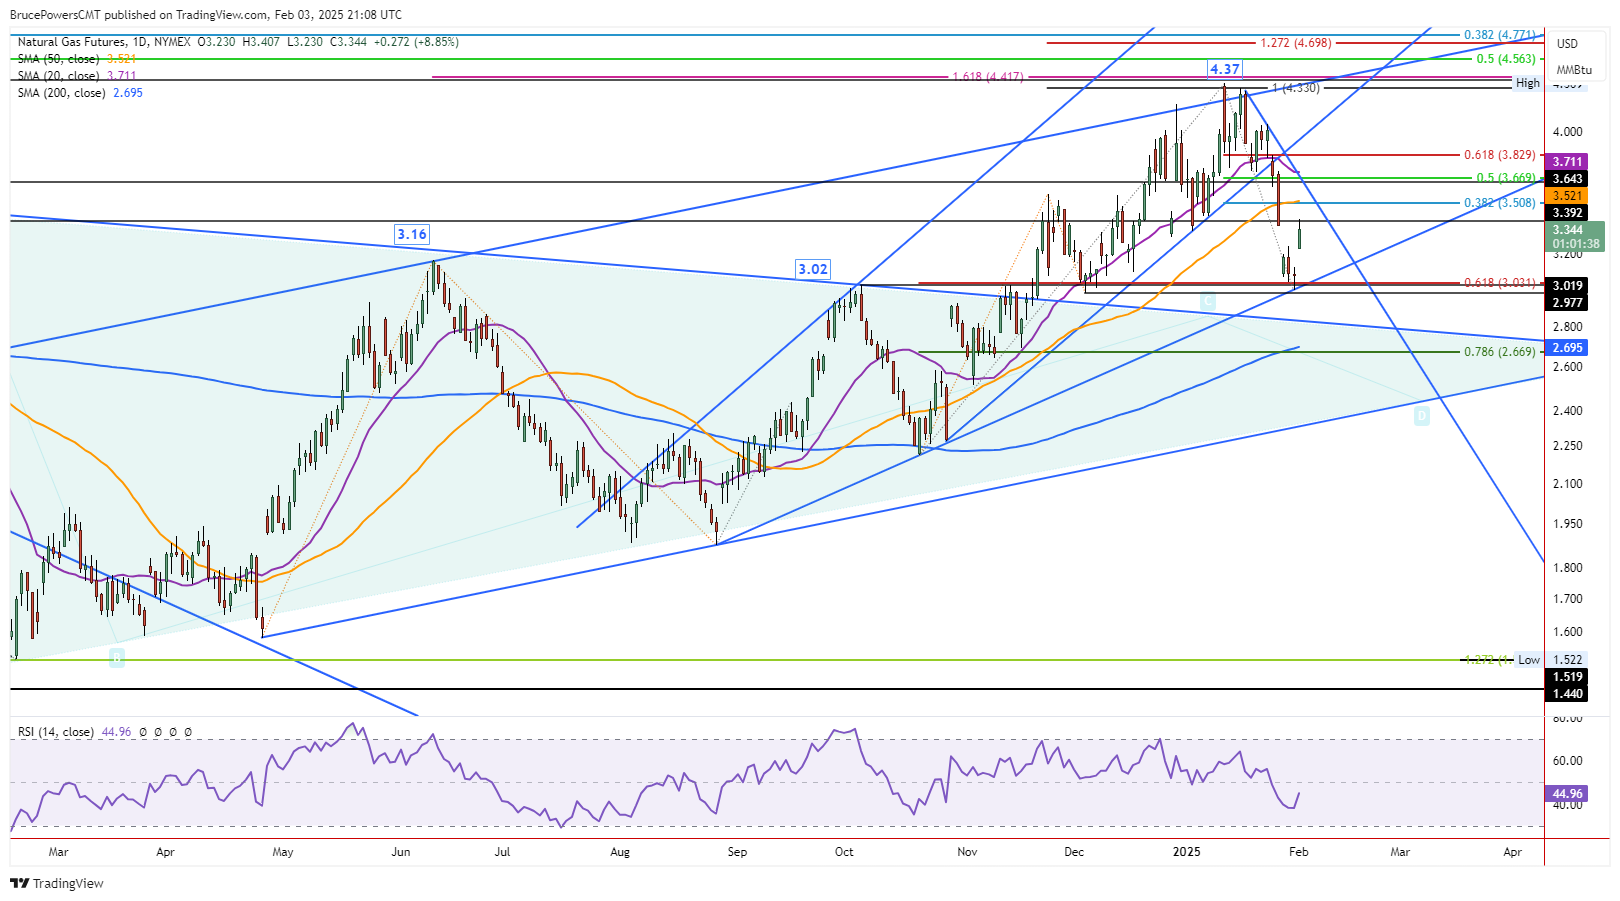The width and height of the screenshot is (1620, 901).
Task: Click the Natural Gas Futures symbol title
Action: click(72, 42)
